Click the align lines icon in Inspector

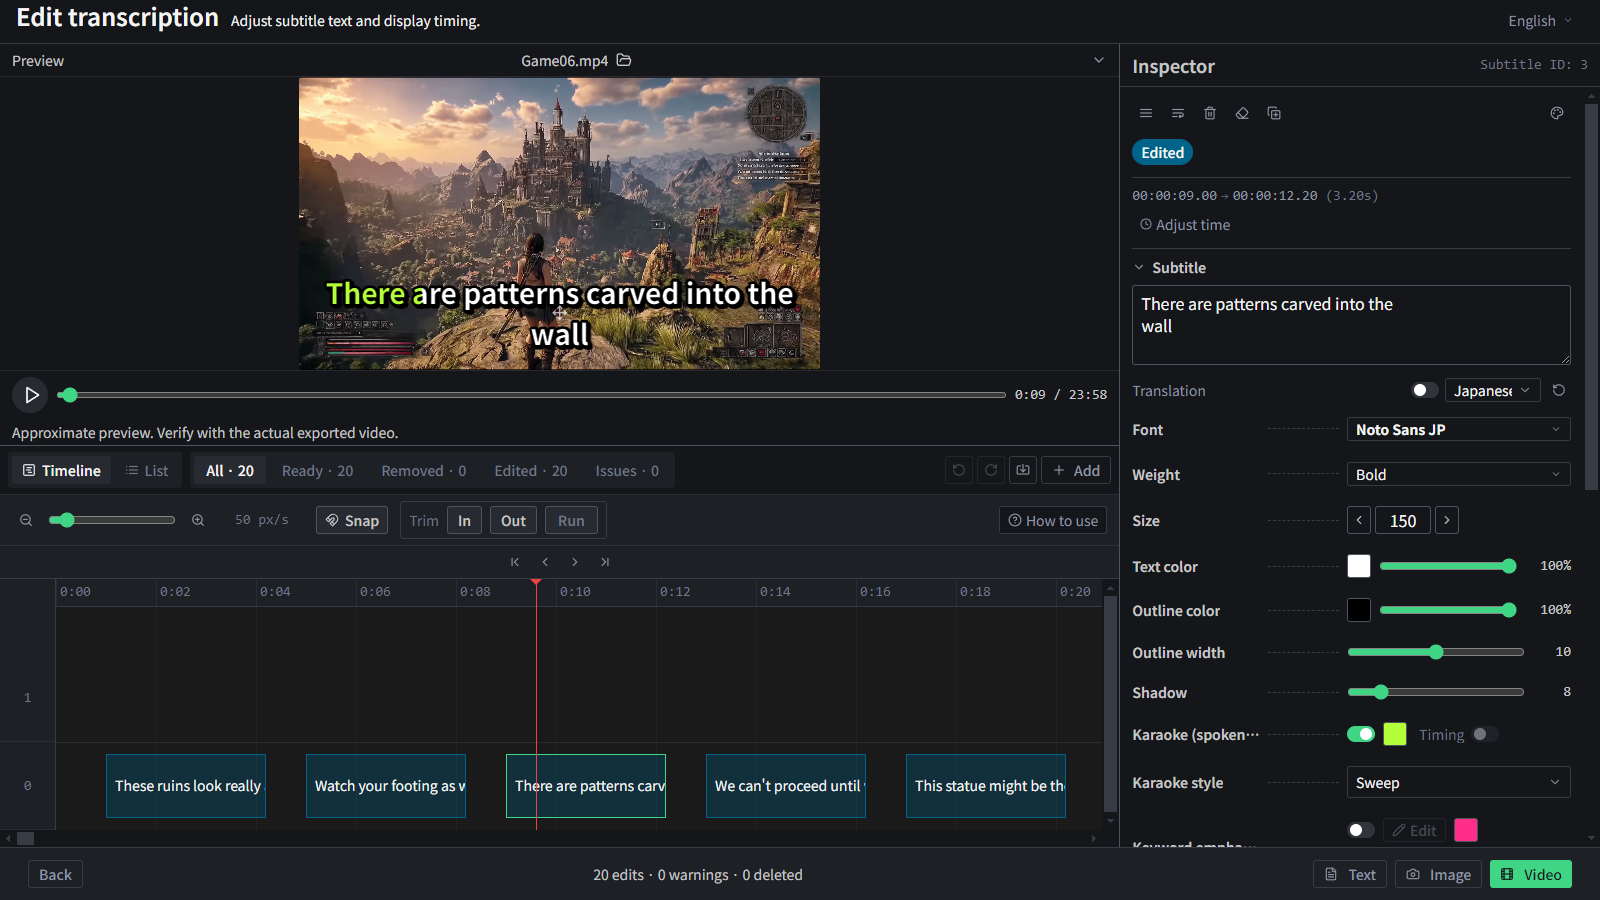(x=1146, y=113)
